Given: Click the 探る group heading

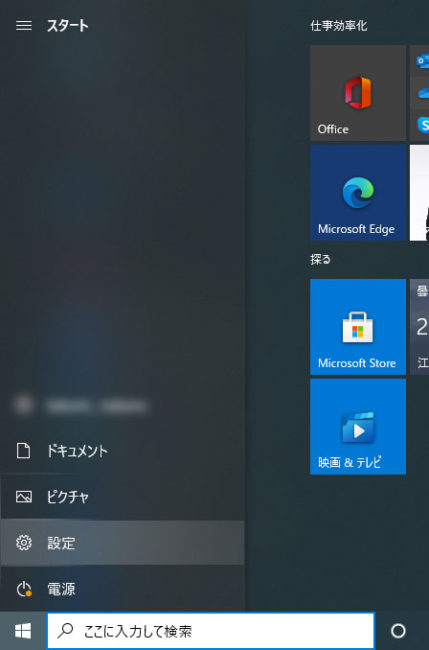Looking at the screenshot, I should (320, 260).
